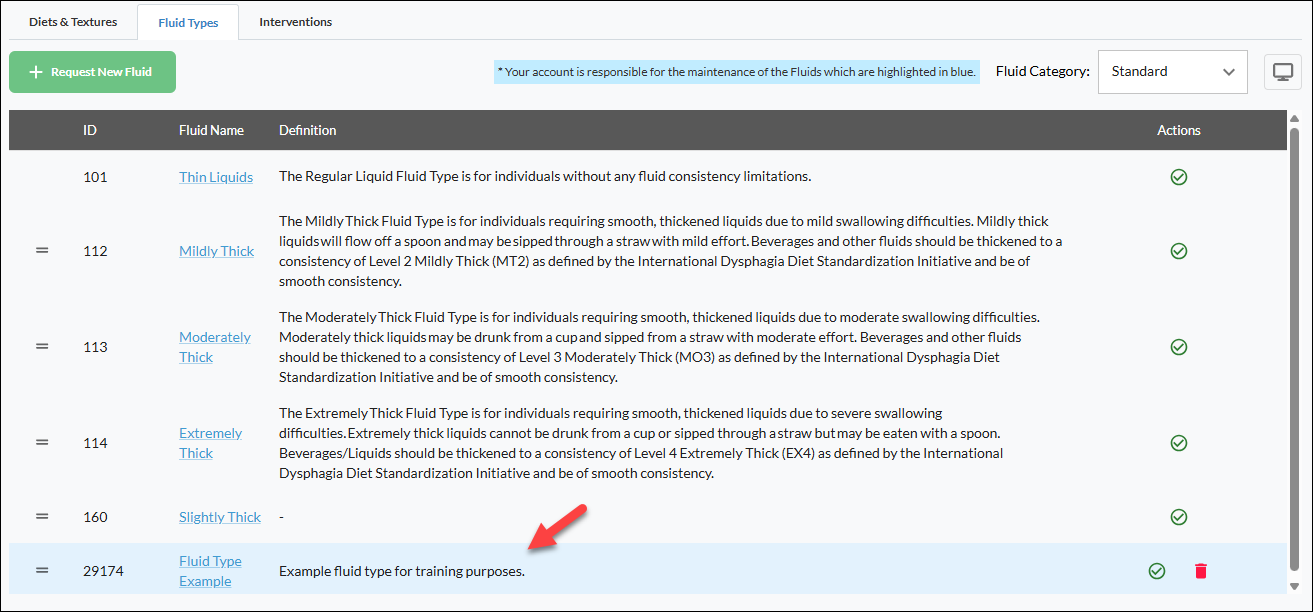Click ID cell 101
Image resolution: width=1313 pixels, height=612 pixels.
click(95, 177)
